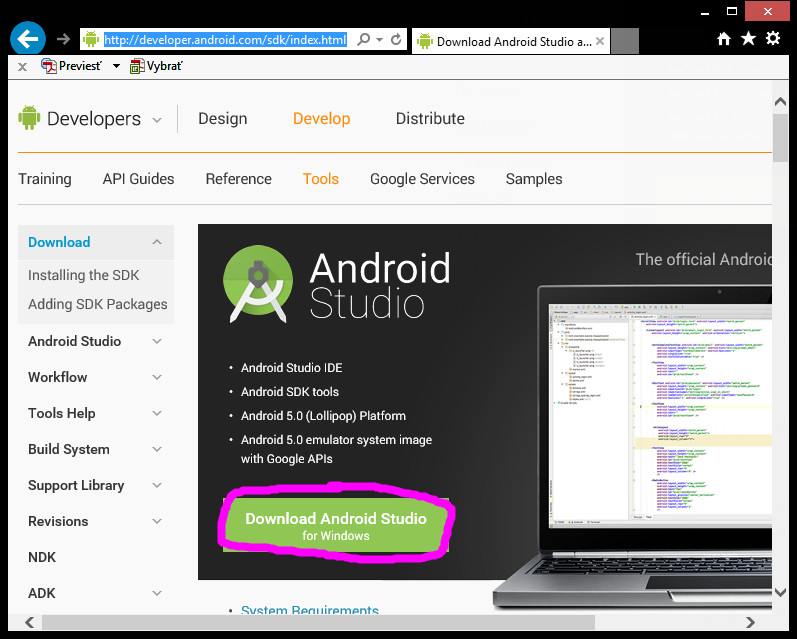Image resolution: width=797 pixels, height=639 pixels.
Task: Click the Home icon in browser
Action: pyautogui.click(x=724, y=39)
